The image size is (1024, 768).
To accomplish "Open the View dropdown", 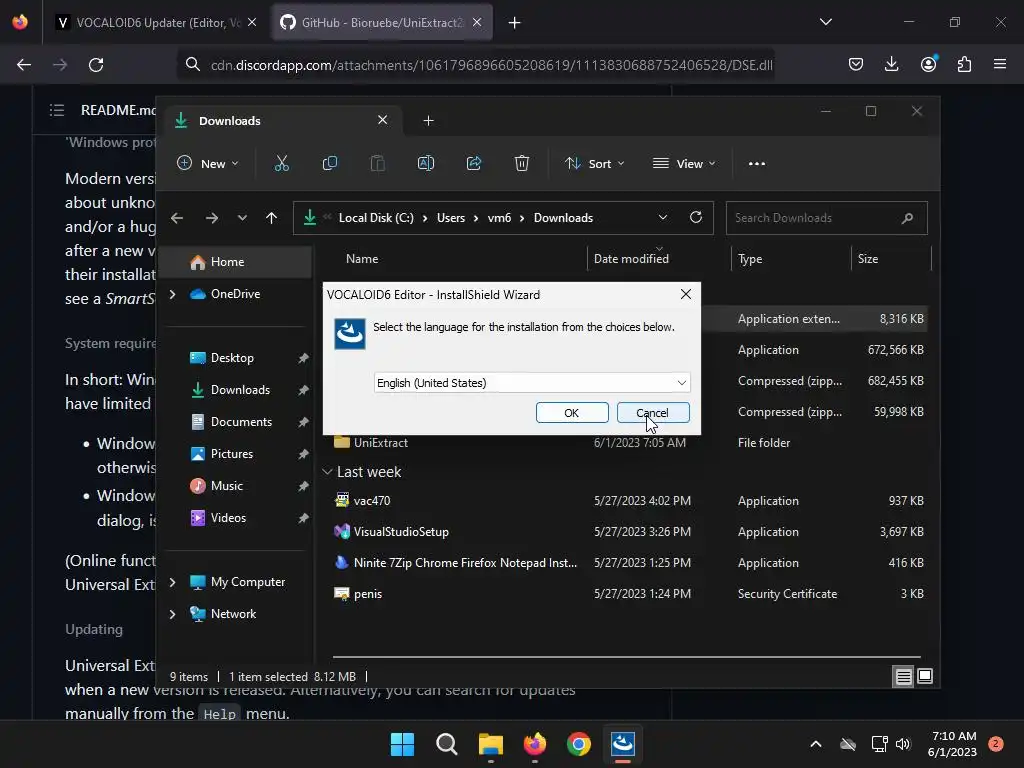I will point(684,163).
